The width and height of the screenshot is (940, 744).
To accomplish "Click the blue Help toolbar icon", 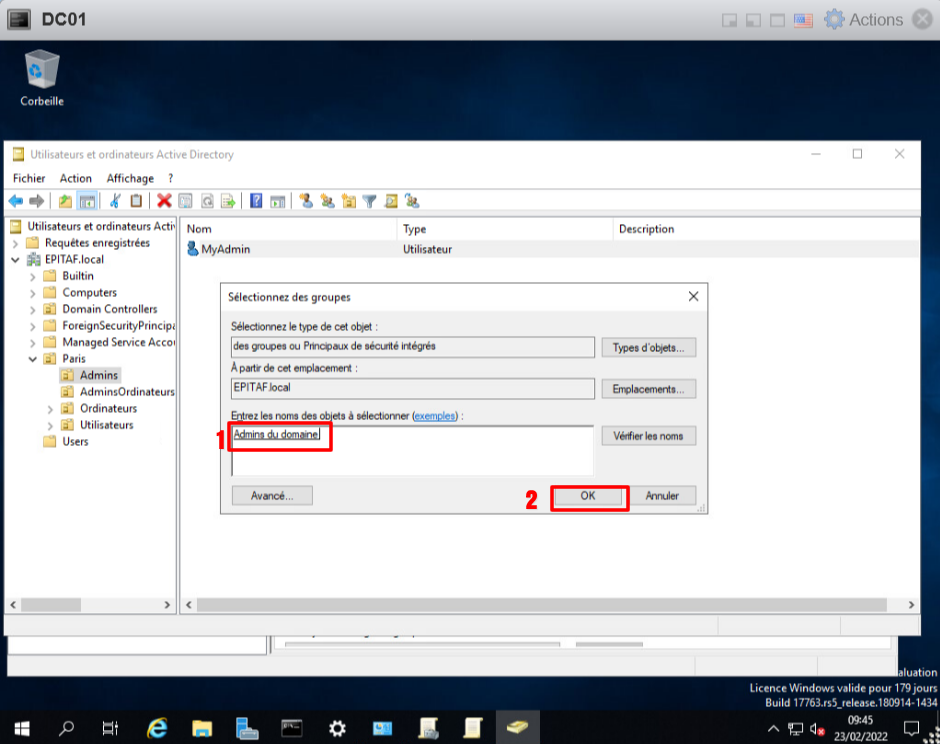I will 256,201.
